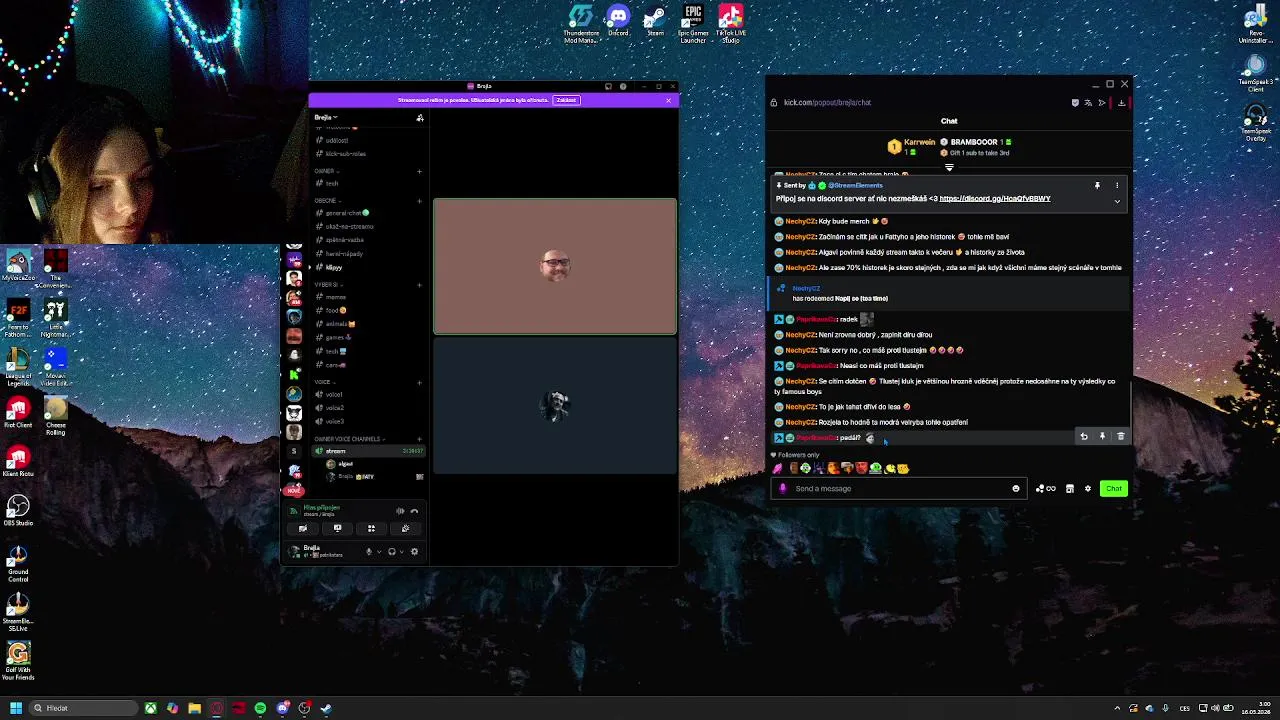Image resolution: width=1280 pixels, height=720 pixels.
Task: Click the delete message trash icon in Kick chat
Action: point(1120,436)
